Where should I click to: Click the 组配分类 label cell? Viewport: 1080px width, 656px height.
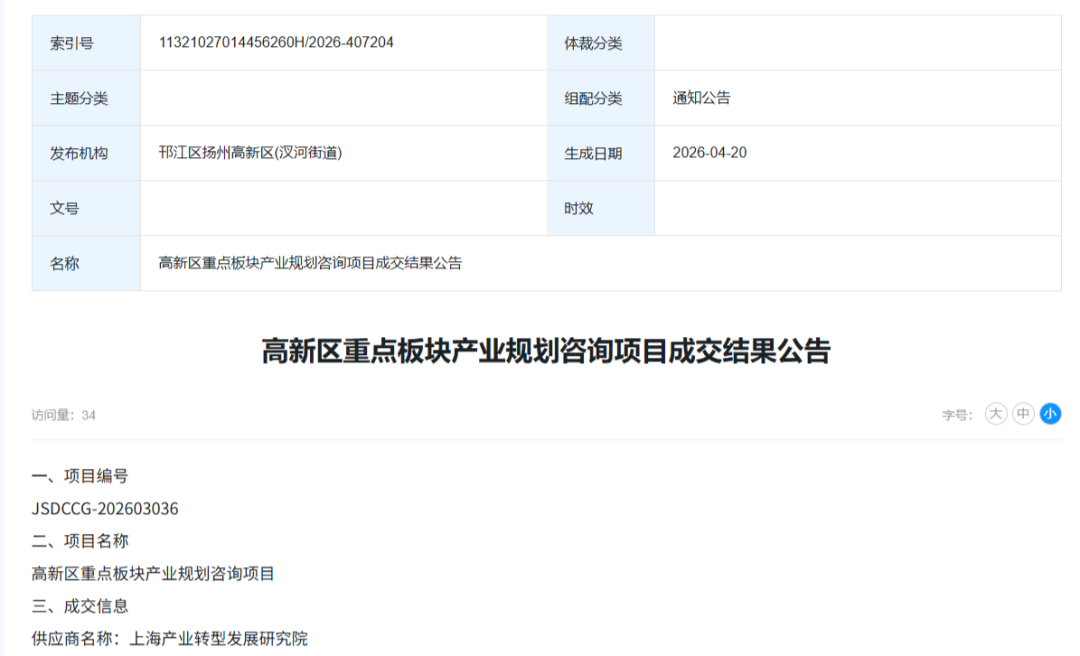pyautogui.click(x=601, y=98)
